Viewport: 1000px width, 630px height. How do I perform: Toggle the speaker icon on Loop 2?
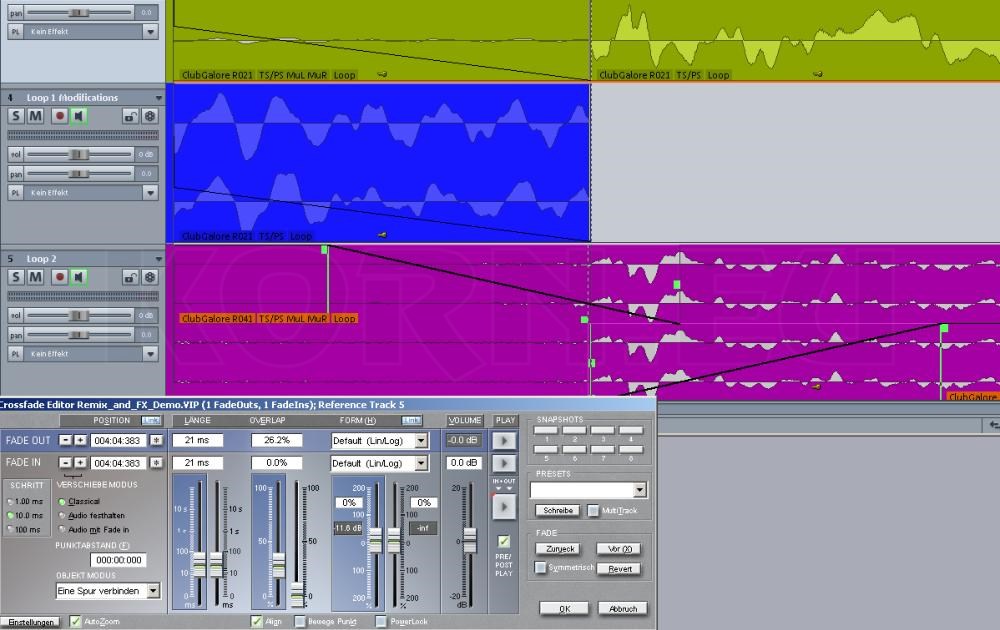78,277
